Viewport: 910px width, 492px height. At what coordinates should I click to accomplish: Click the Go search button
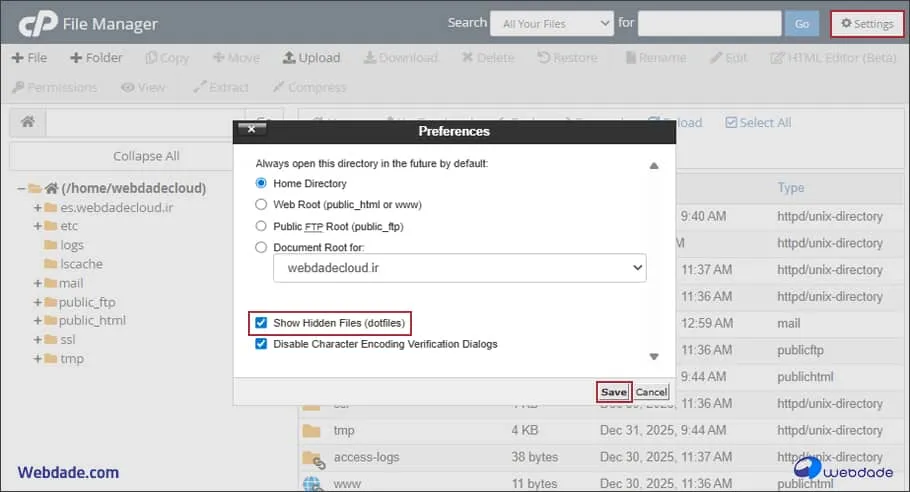tap(801, 24)
